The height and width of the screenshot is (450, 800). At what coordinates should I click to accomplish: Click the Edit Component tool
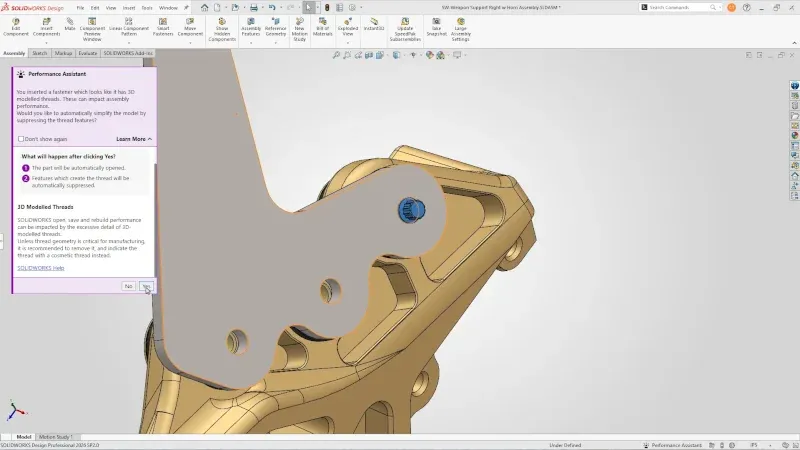(x=16, y=27)
